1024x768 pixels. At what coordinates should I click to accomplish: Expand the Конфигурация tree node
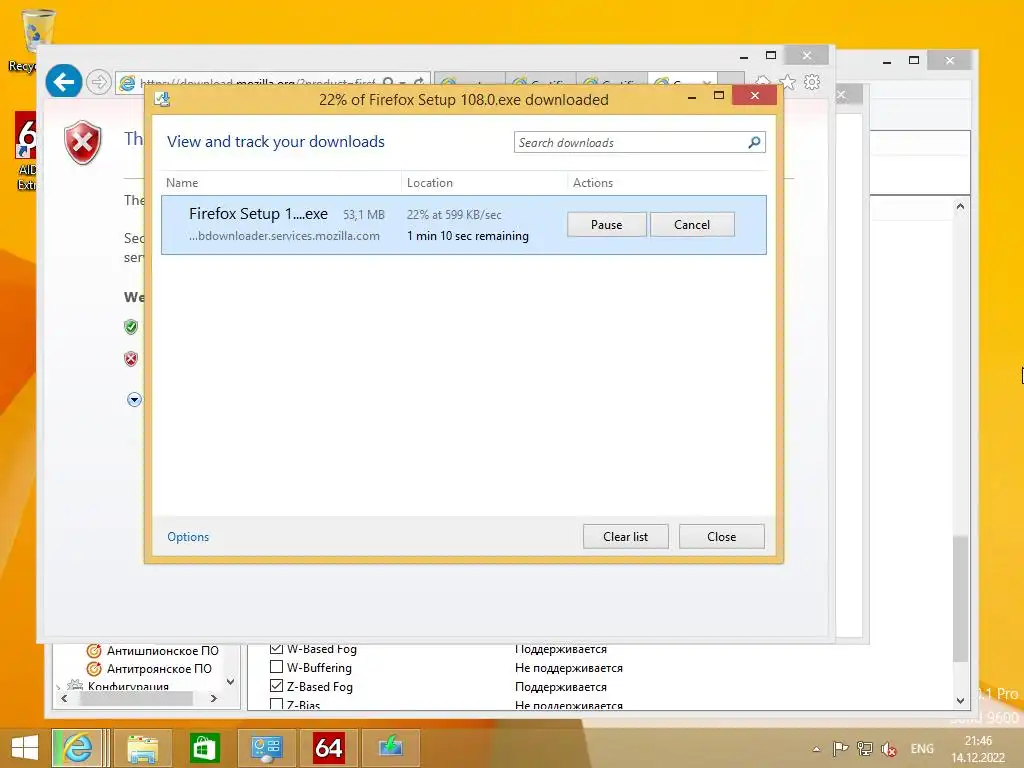point(59,686)
